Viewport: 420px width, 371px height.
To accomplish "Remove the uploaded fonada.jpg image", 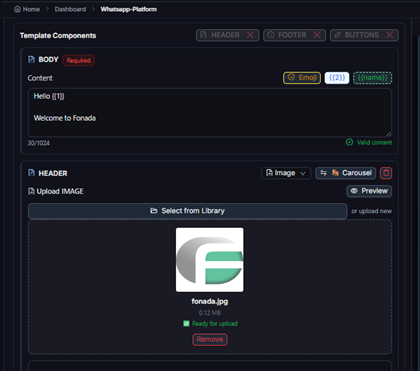I will (x=210, y=339).
